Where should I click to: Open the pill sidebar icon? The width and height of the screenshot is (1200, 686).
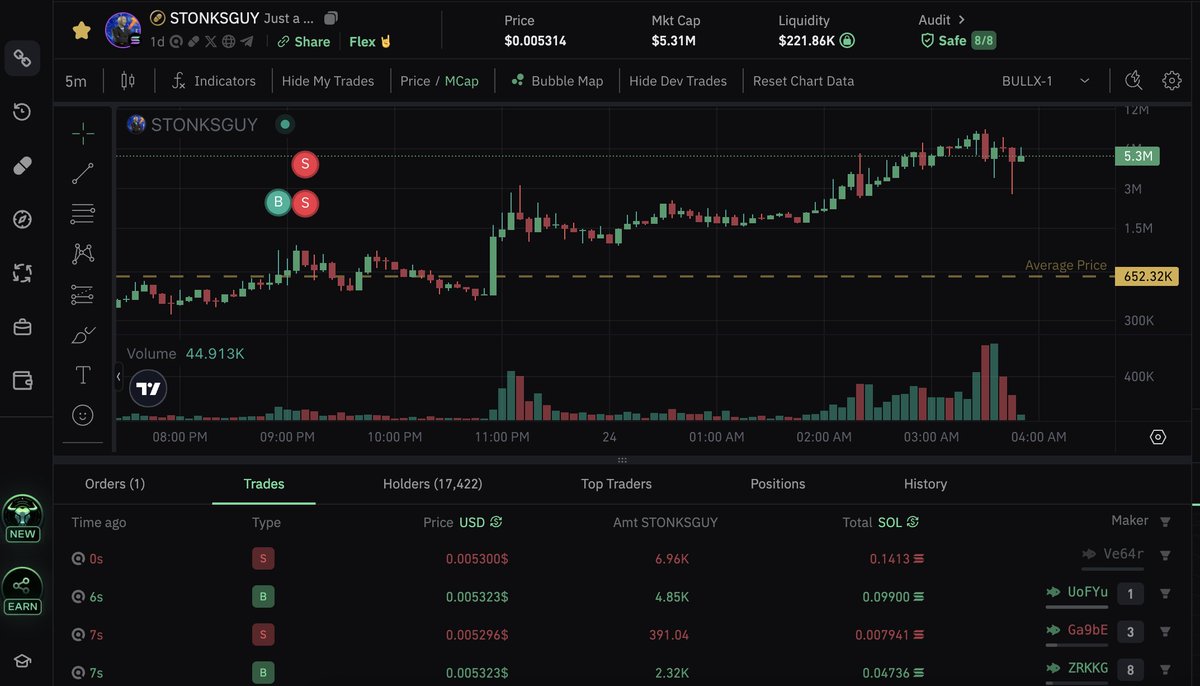[x=22, y=165]
